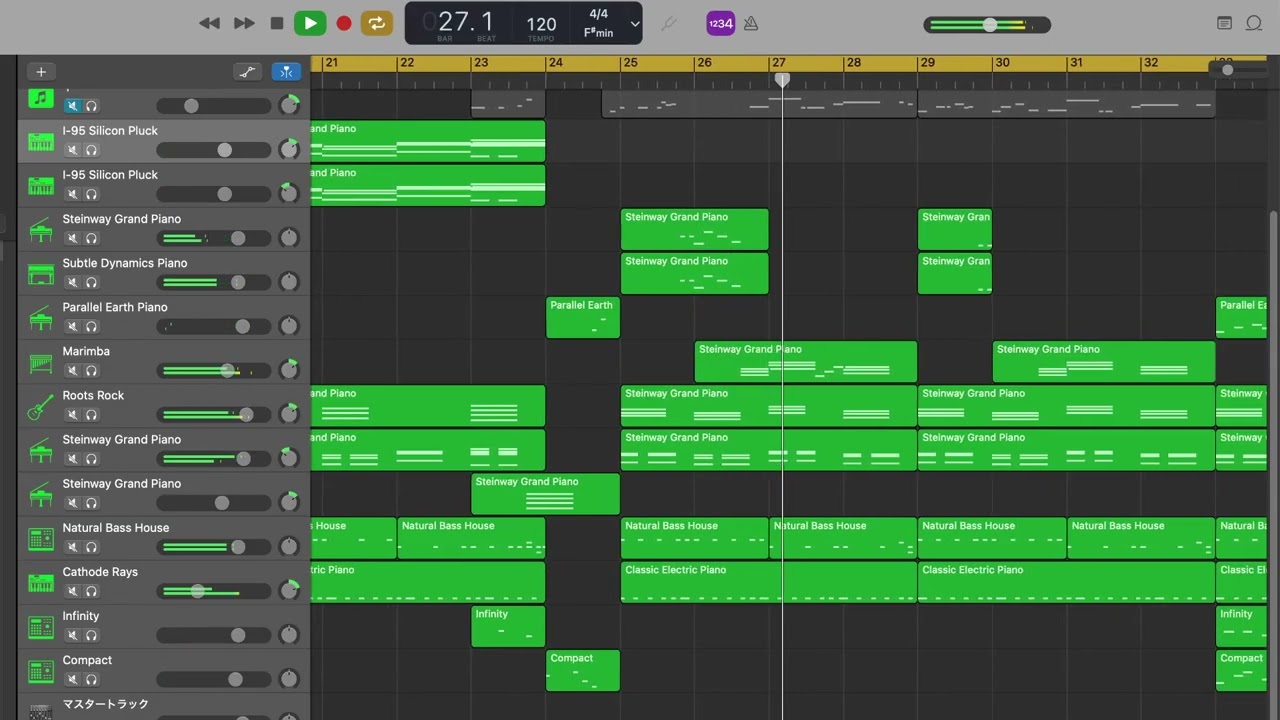Click the Infinity track pan knob

coord(289,635)
